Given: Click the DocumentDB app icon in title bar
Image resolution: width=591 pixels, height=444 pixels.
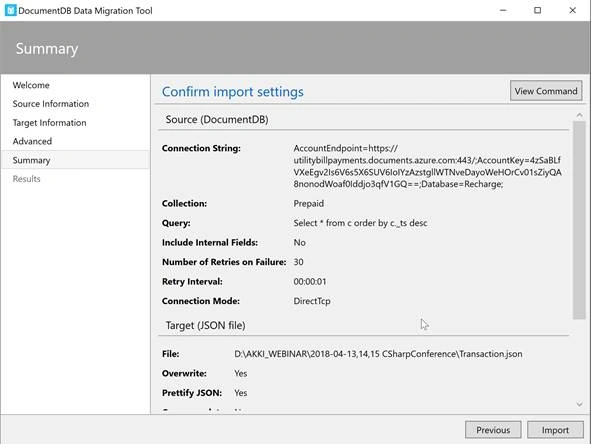Looking at the screenshot, I should (x=10, y=10).
